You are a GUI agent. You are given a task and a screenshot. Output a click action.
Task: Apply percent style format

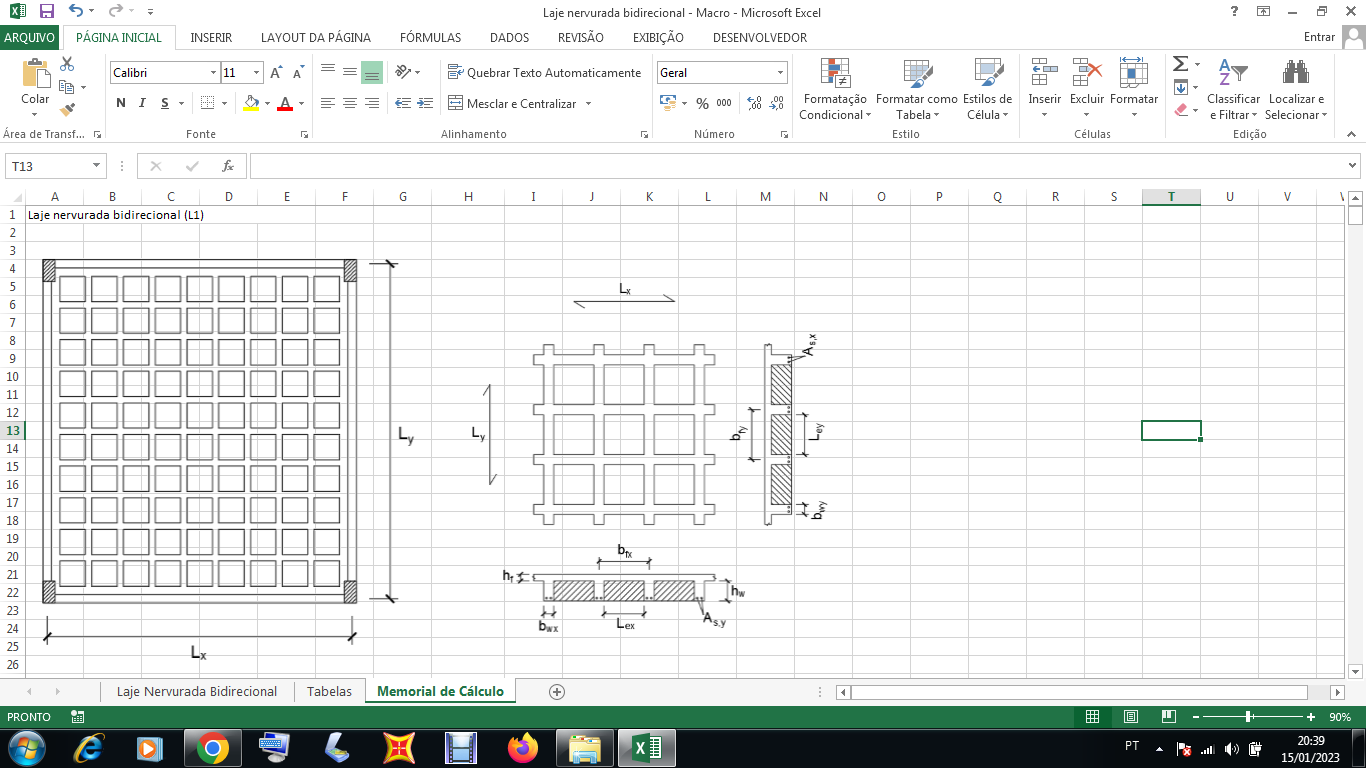[702, 103]
